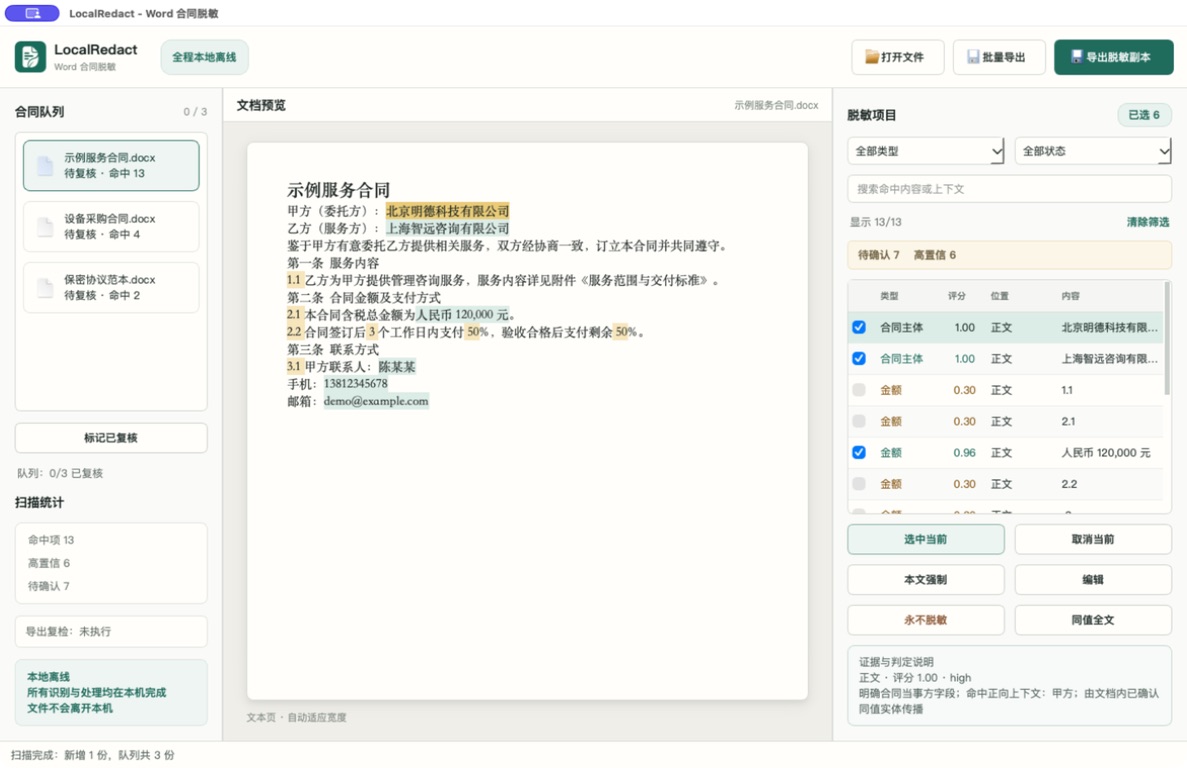1187x768 pixels.
Task: Check the 金额 row with content 1.1
Action: tap(858, 390)
